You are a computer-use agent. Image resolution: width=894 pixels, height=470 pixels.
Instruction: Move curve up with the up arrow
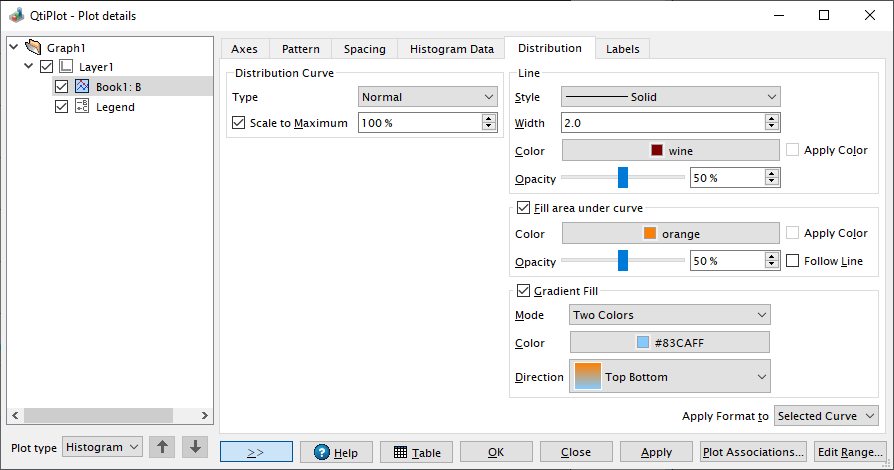pos(162,447)
